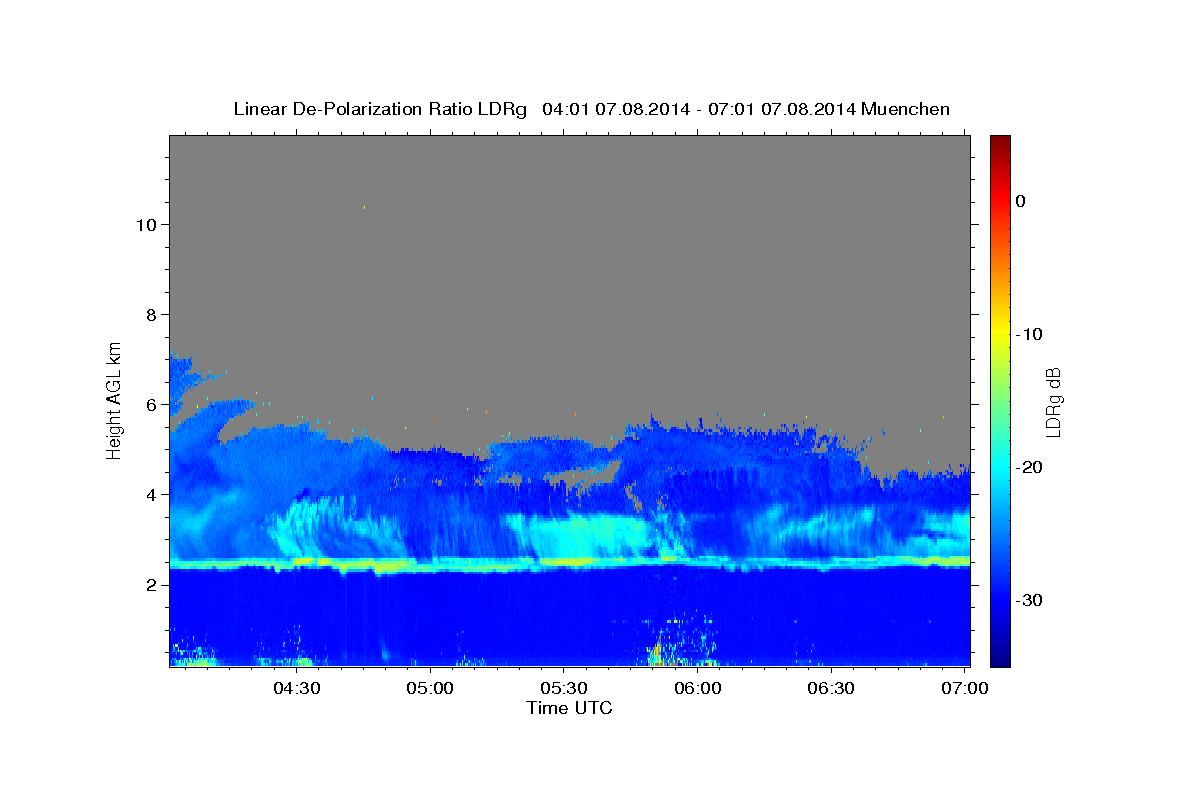Viewport: 1200px width, 800px height.
Task: Click the cyan section of the colorbar
Action: 1000,467
